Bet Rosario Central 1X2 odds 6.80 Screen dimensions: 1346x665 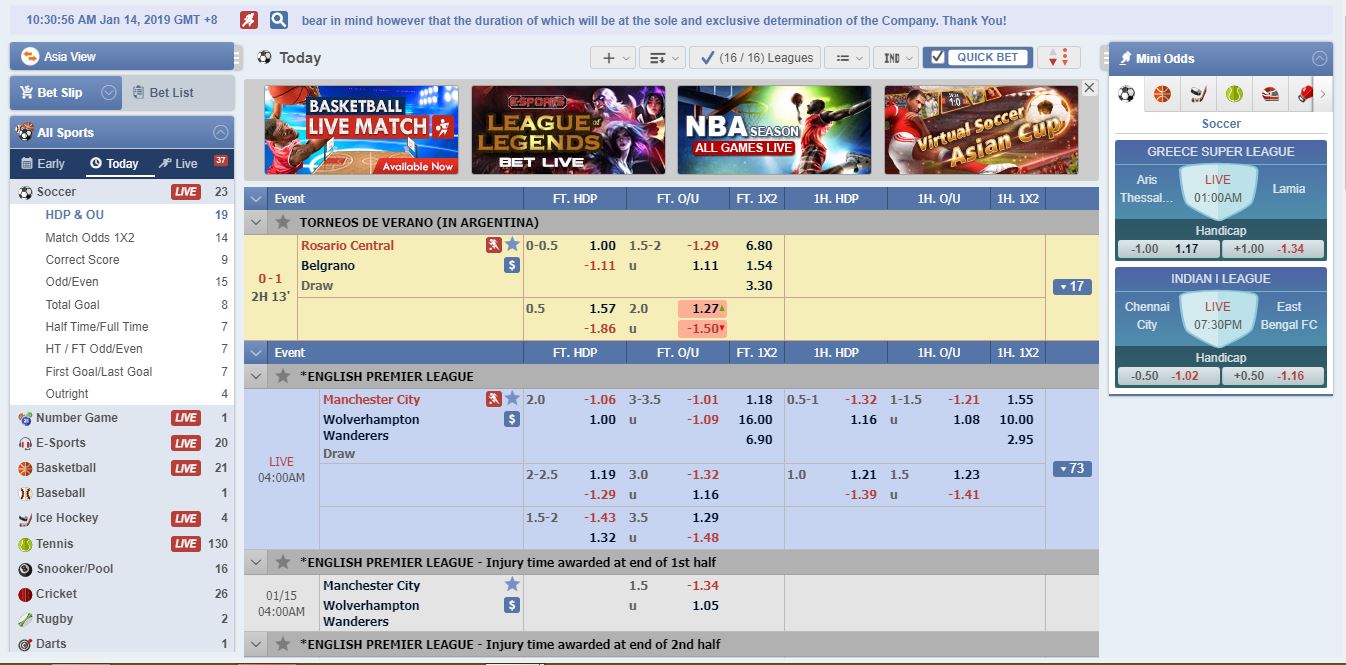click(758, 245)
